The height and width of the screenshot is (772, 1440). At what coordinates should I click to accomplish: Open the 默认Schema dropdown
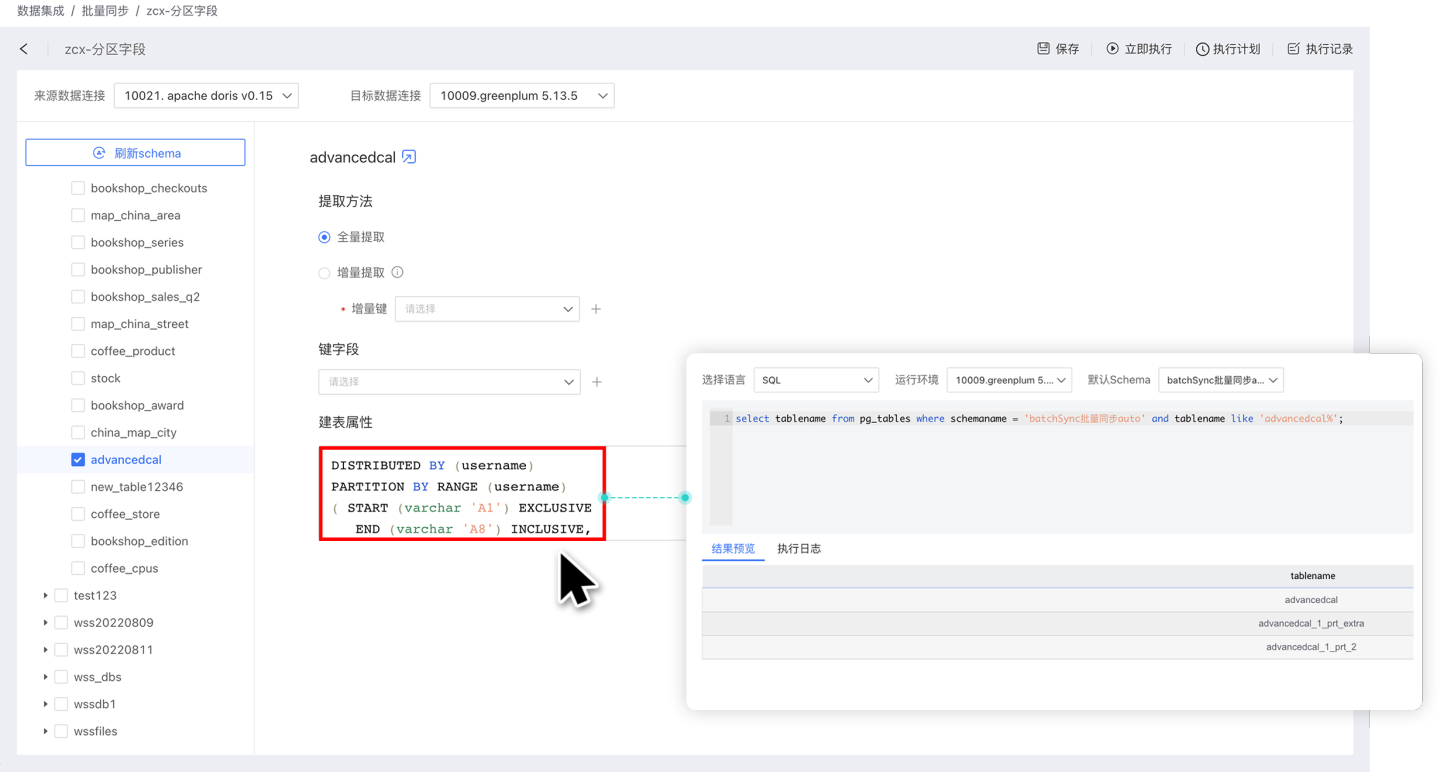click(x=1221, y=380)
